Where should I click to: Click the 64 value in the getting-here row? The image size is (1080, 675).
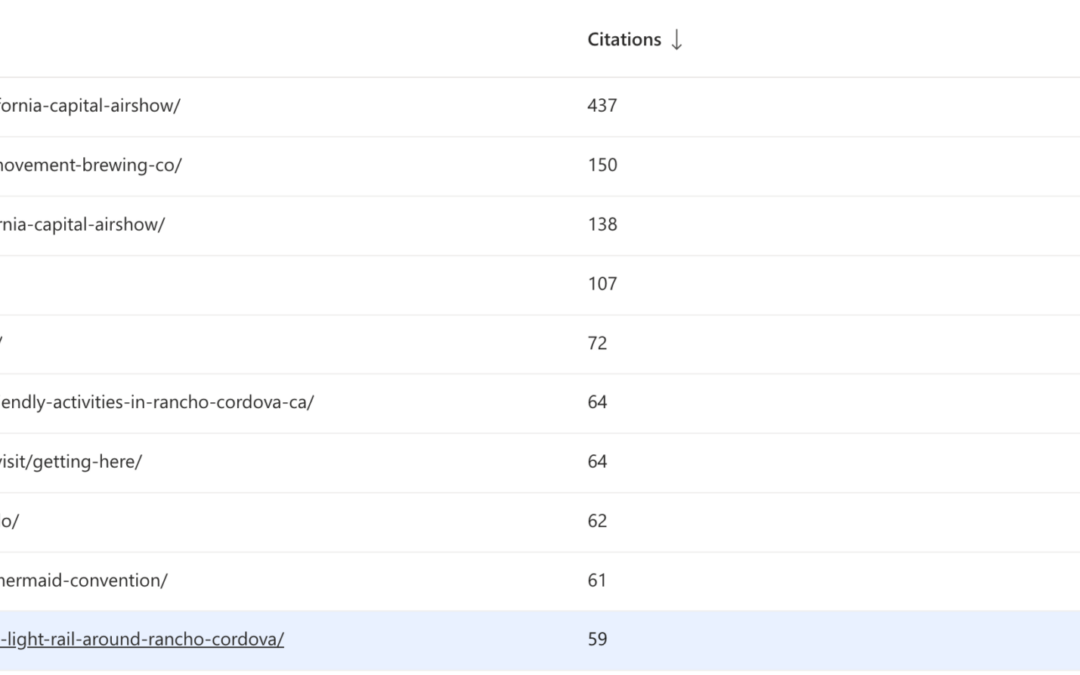pyautogui.click(x=597, y=461)
